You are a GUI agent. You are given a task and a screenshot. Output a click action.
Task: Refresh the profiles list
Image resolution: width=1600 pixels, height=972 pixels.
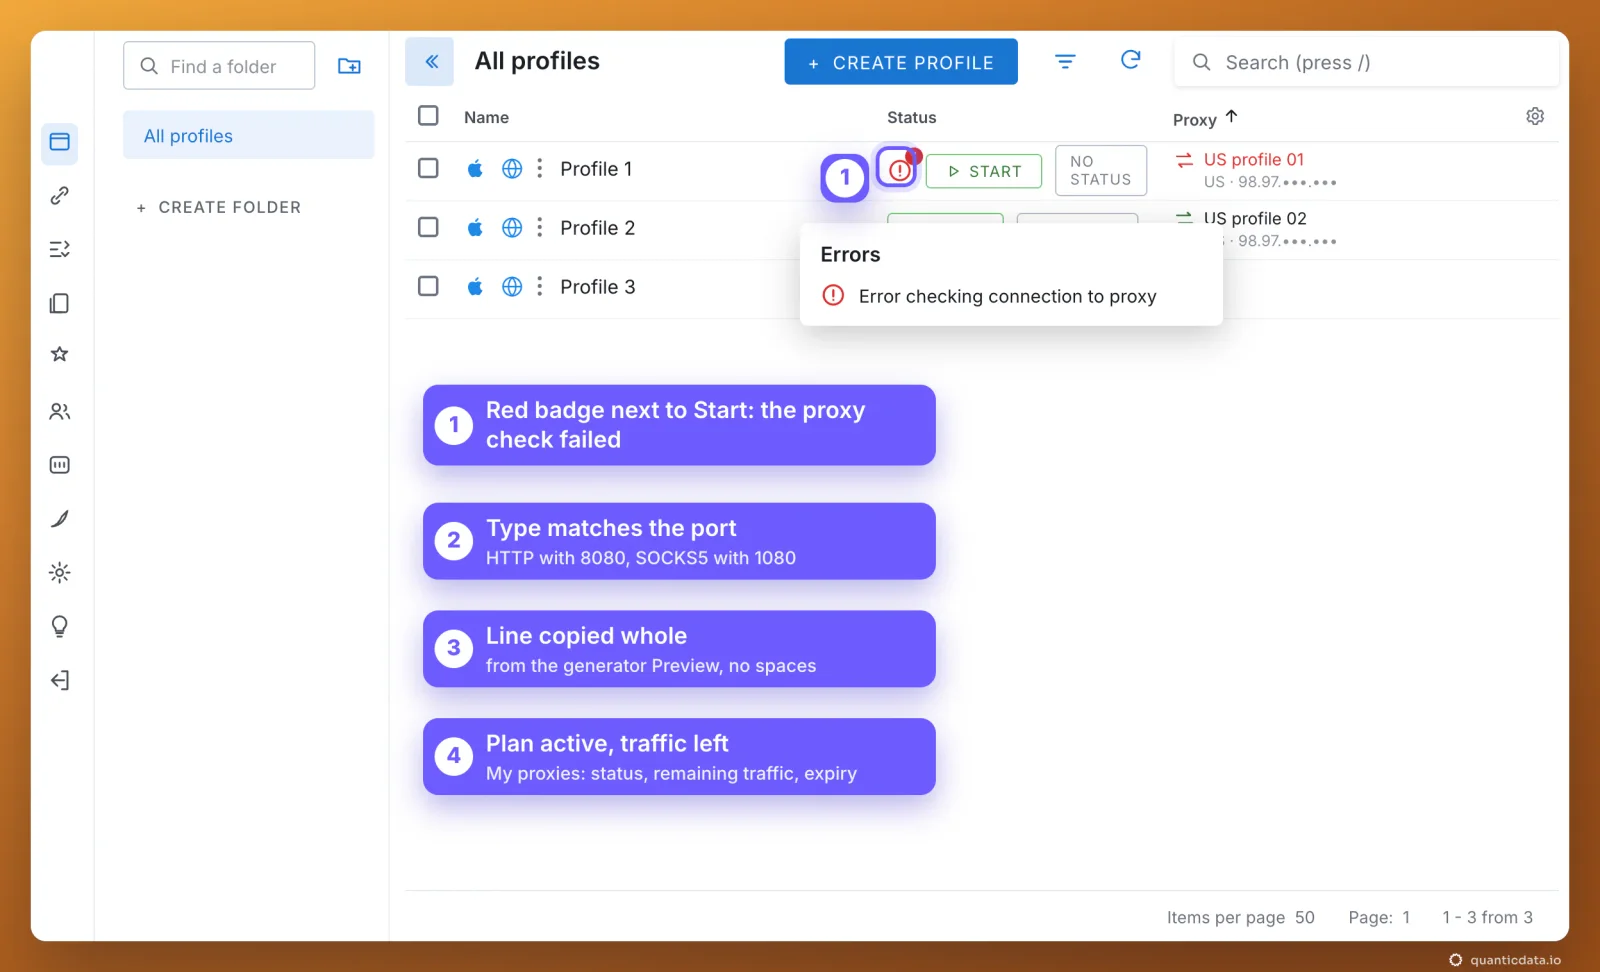(1130, 60)
